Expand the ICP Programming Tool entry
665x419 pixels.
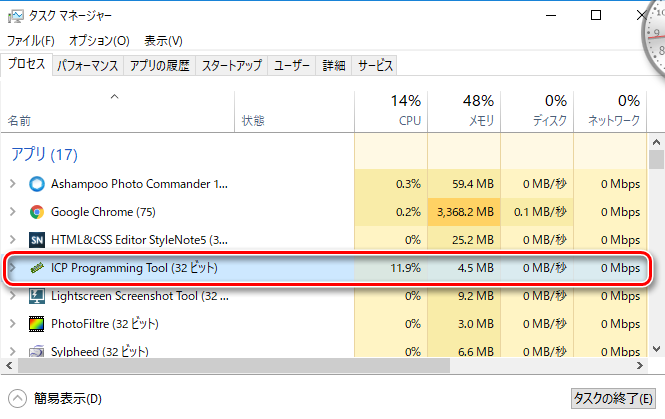tap(12, 268)
